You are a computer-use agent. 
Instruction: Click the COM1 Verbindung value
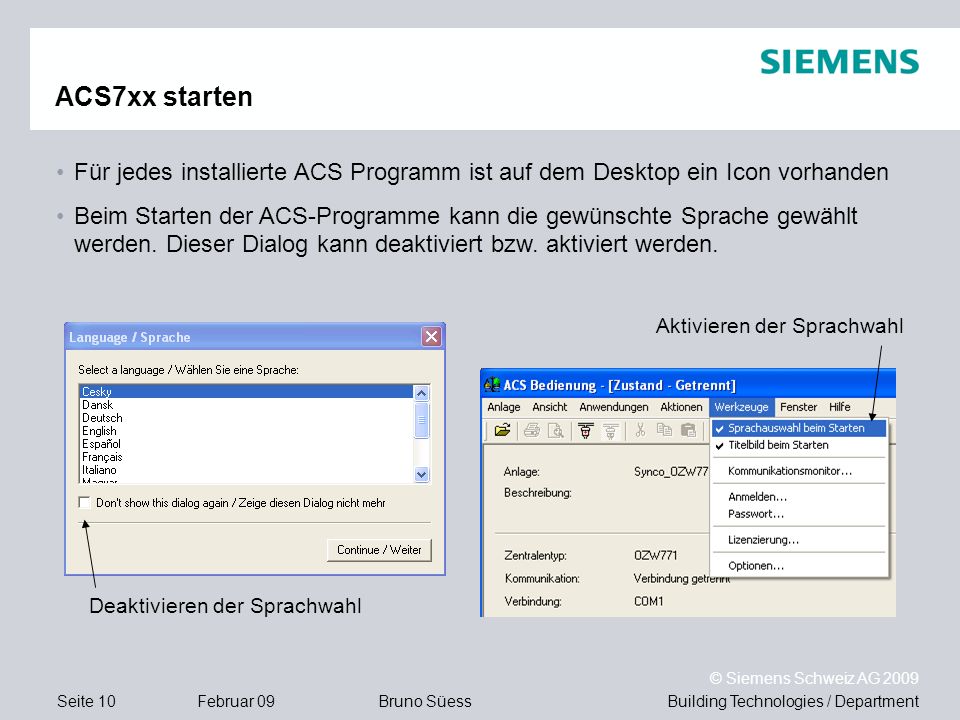(x=648, y=601)
